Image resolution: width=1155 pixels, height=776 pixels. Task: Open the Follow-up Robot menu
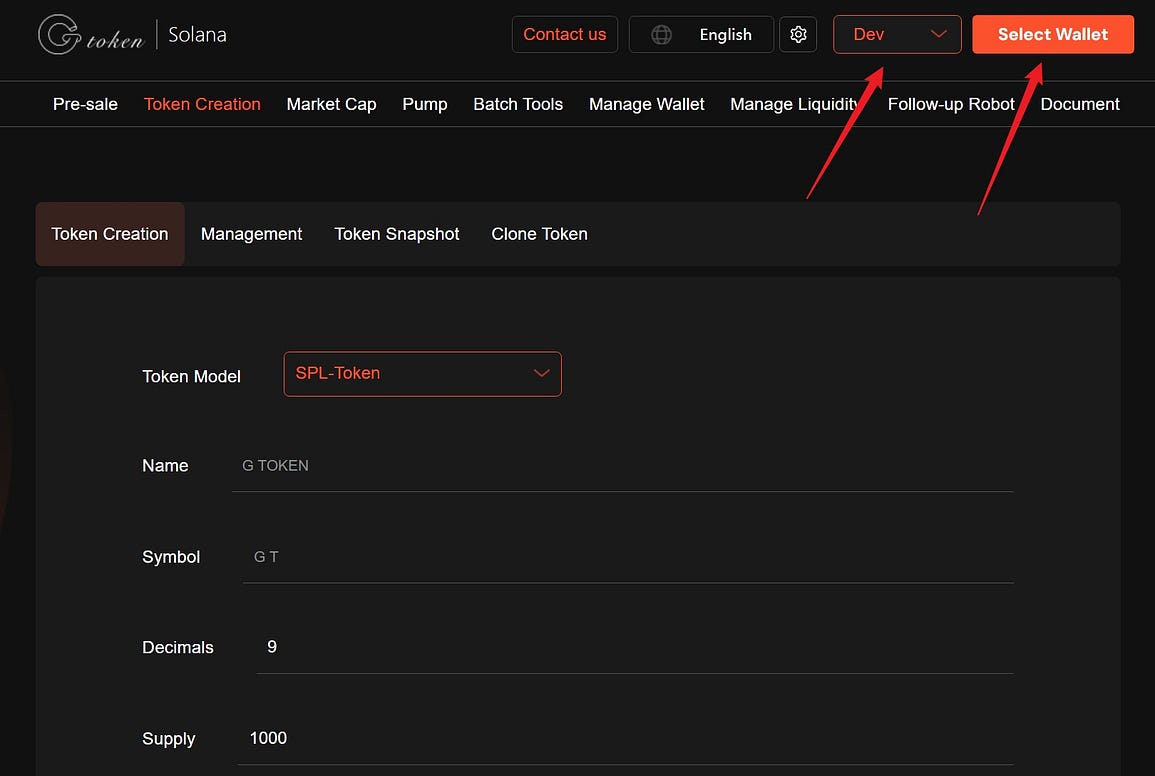[951, 104]
